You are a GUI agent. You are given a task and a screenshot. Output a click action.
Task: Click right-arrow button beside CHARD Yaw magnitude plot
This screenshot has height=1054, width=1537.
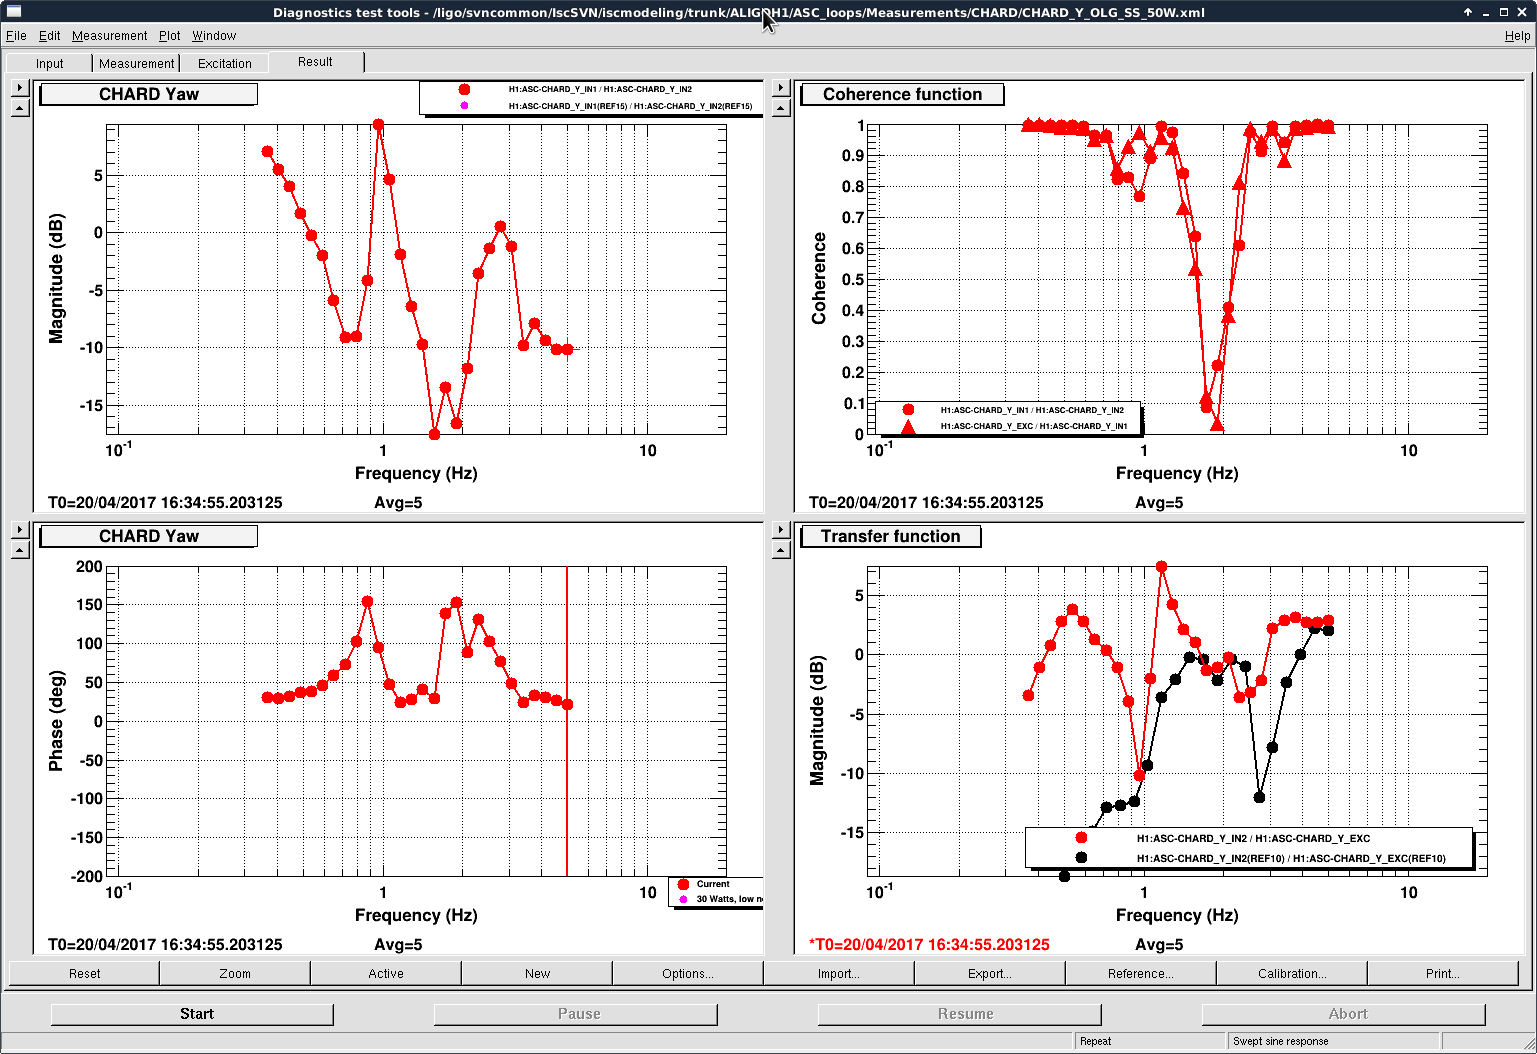(x=20, y=88)
